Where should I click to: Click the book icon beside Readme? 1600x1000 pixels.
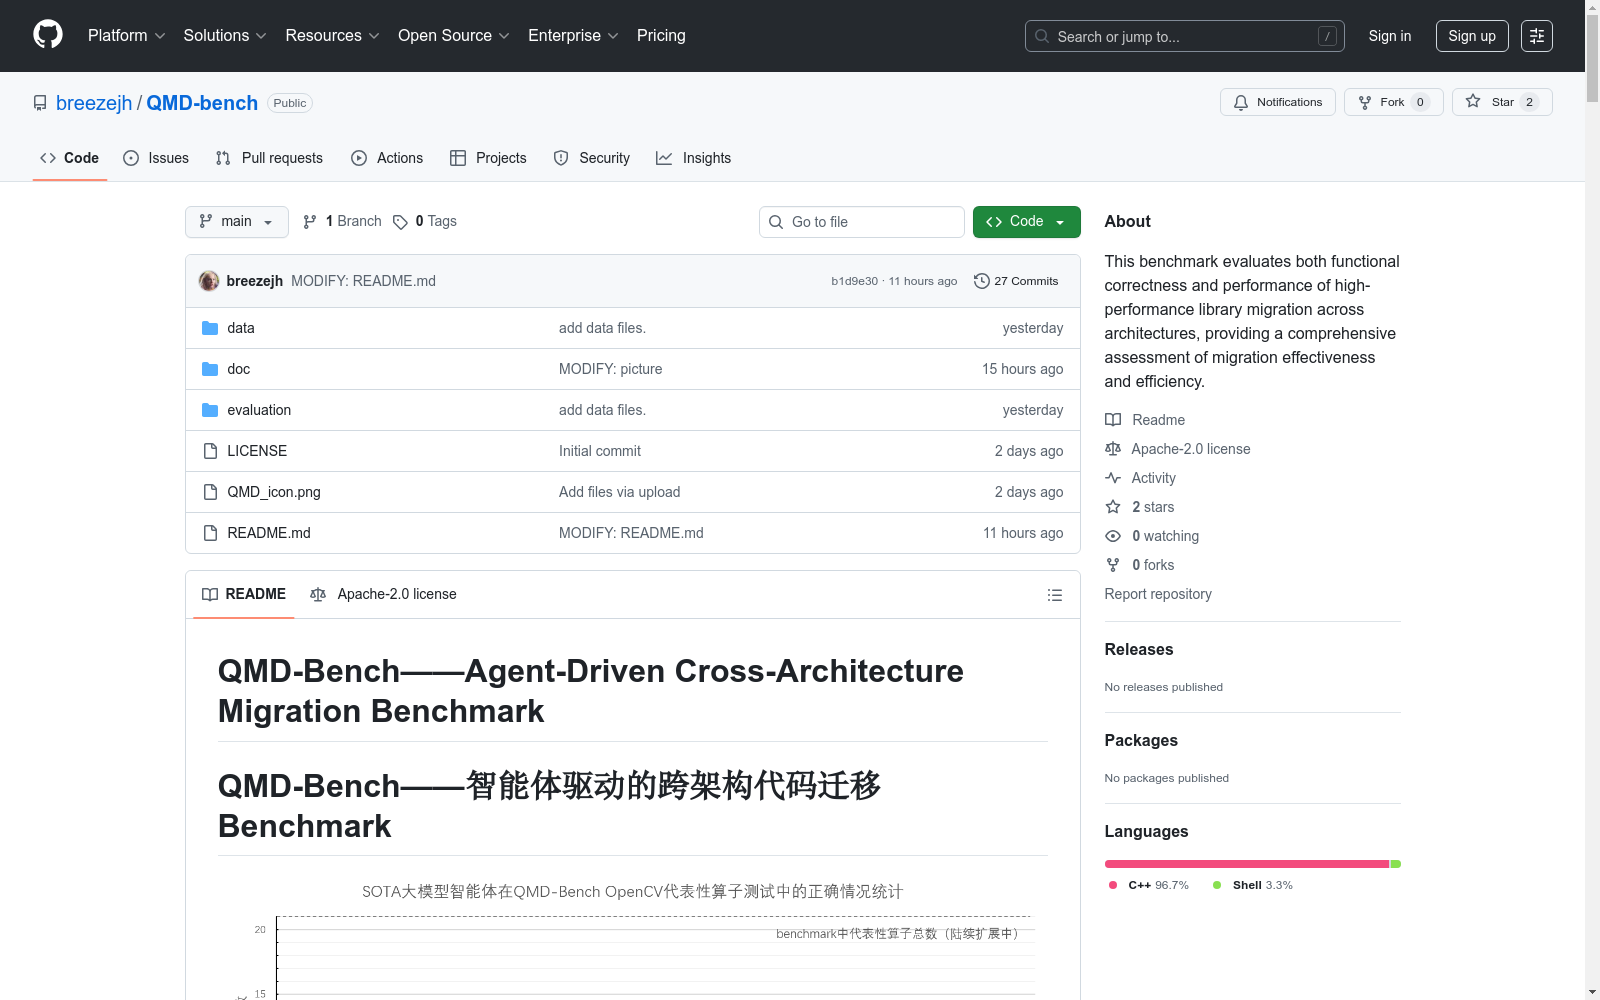tap(1113, 420)
